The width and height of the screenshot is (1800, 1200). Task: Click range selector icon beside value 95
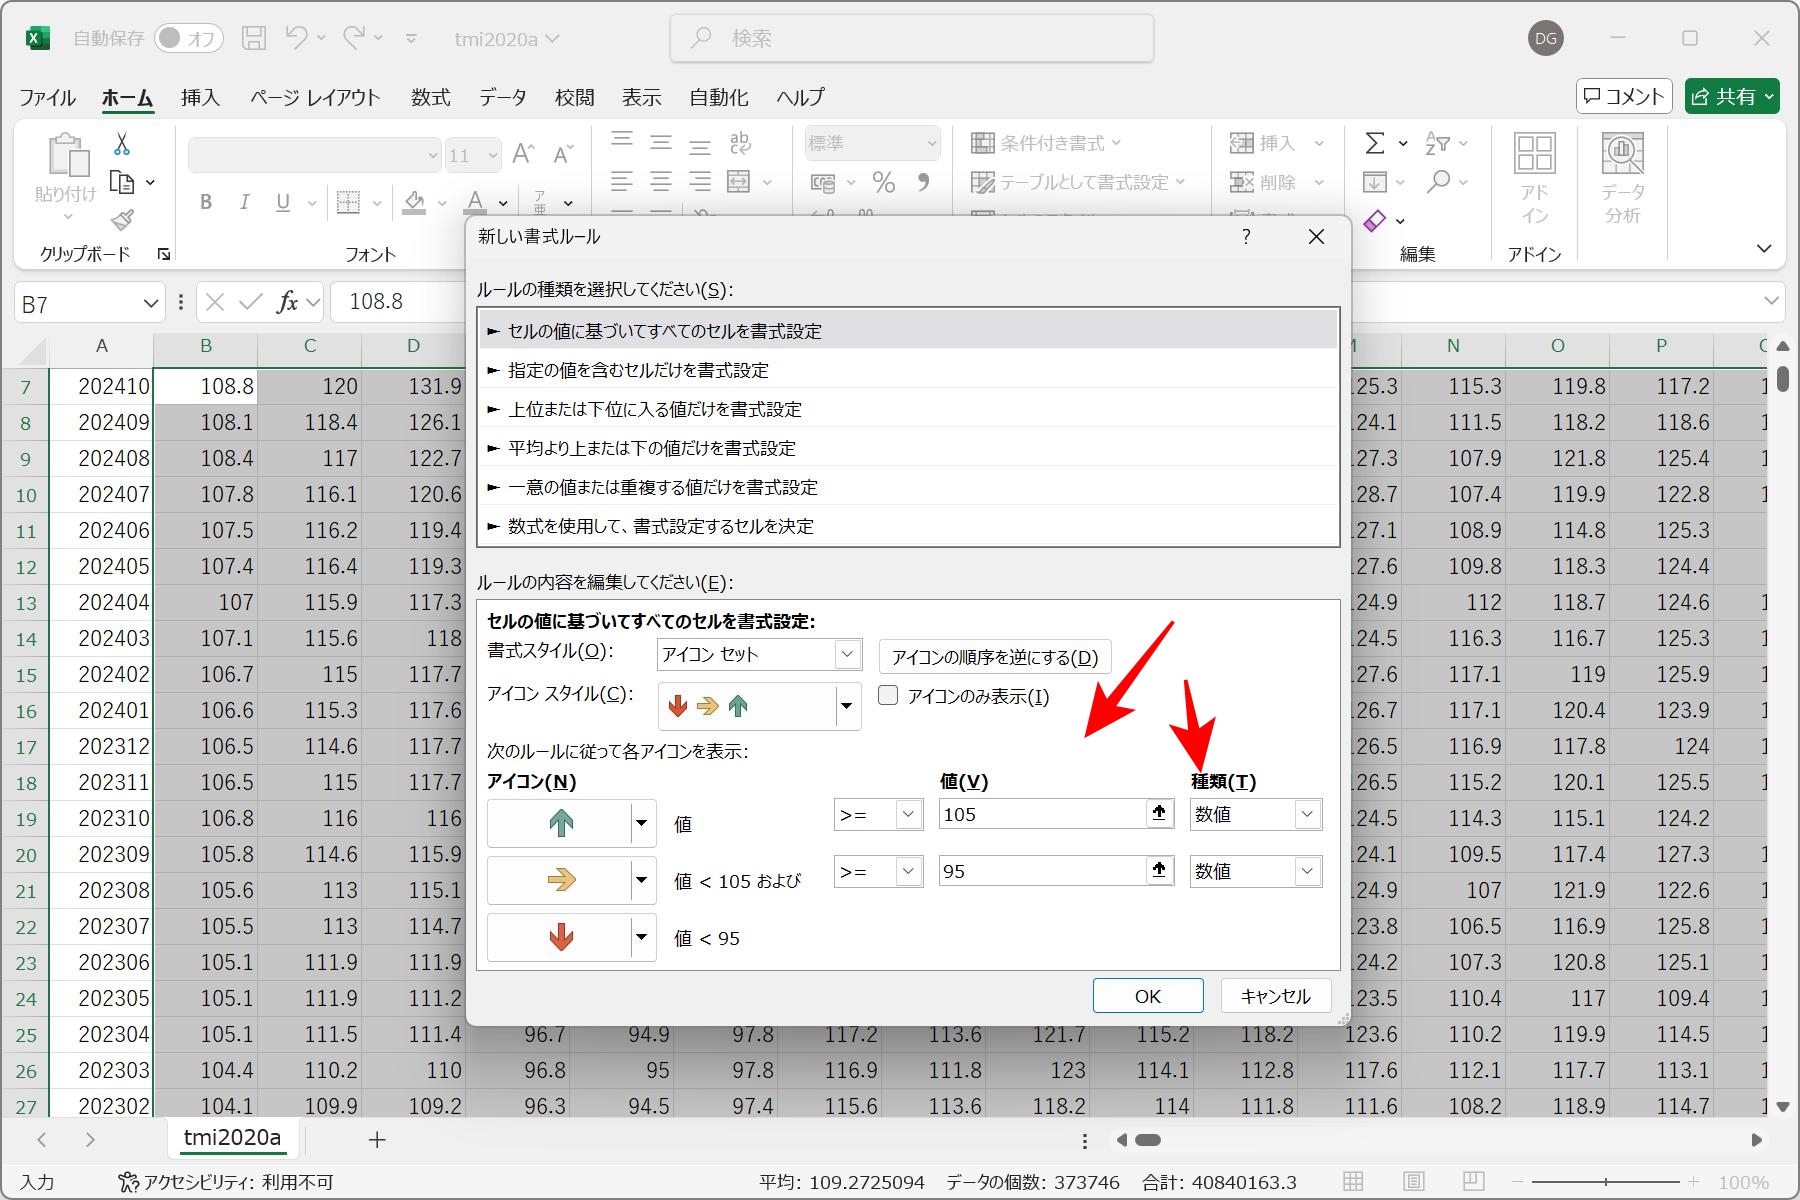tap(1159, 871)
